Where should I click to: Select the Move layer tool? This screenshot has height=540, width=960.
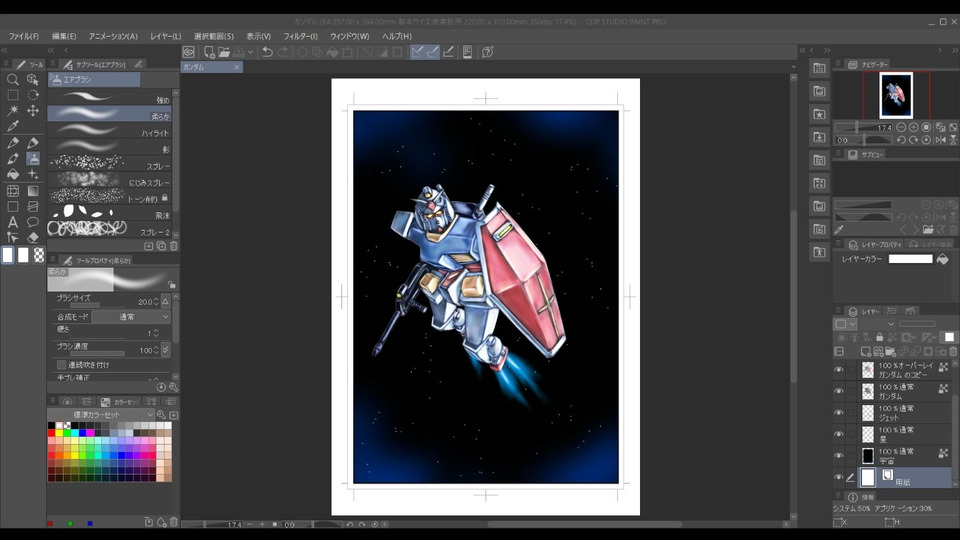point(33,111)
